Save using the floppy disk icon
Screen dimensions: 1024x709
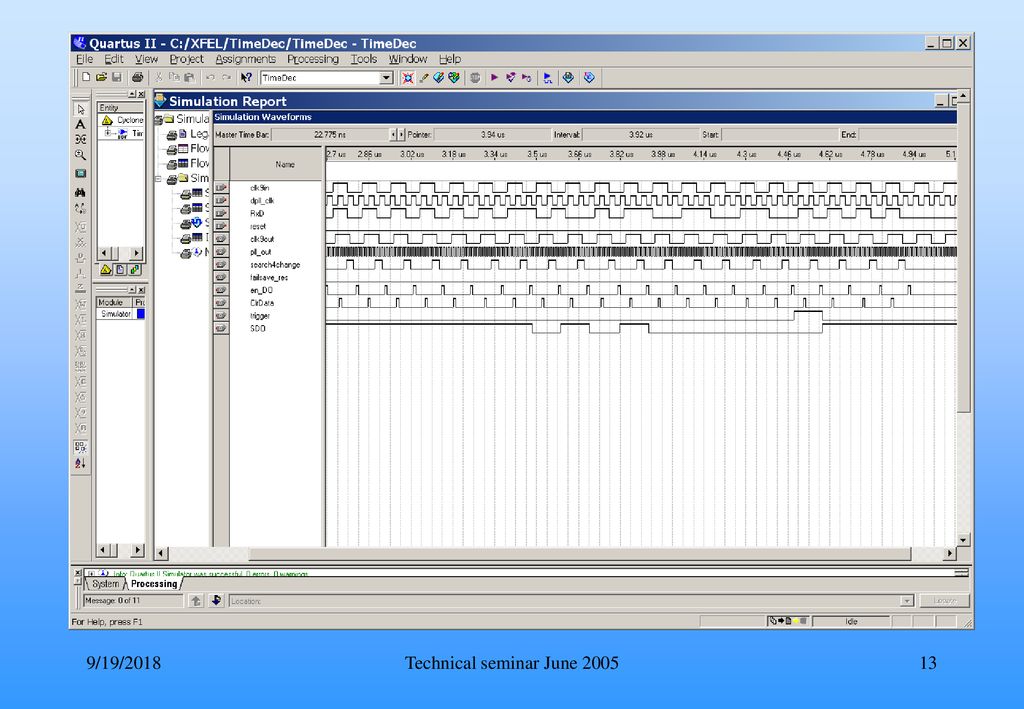(117, 77)
